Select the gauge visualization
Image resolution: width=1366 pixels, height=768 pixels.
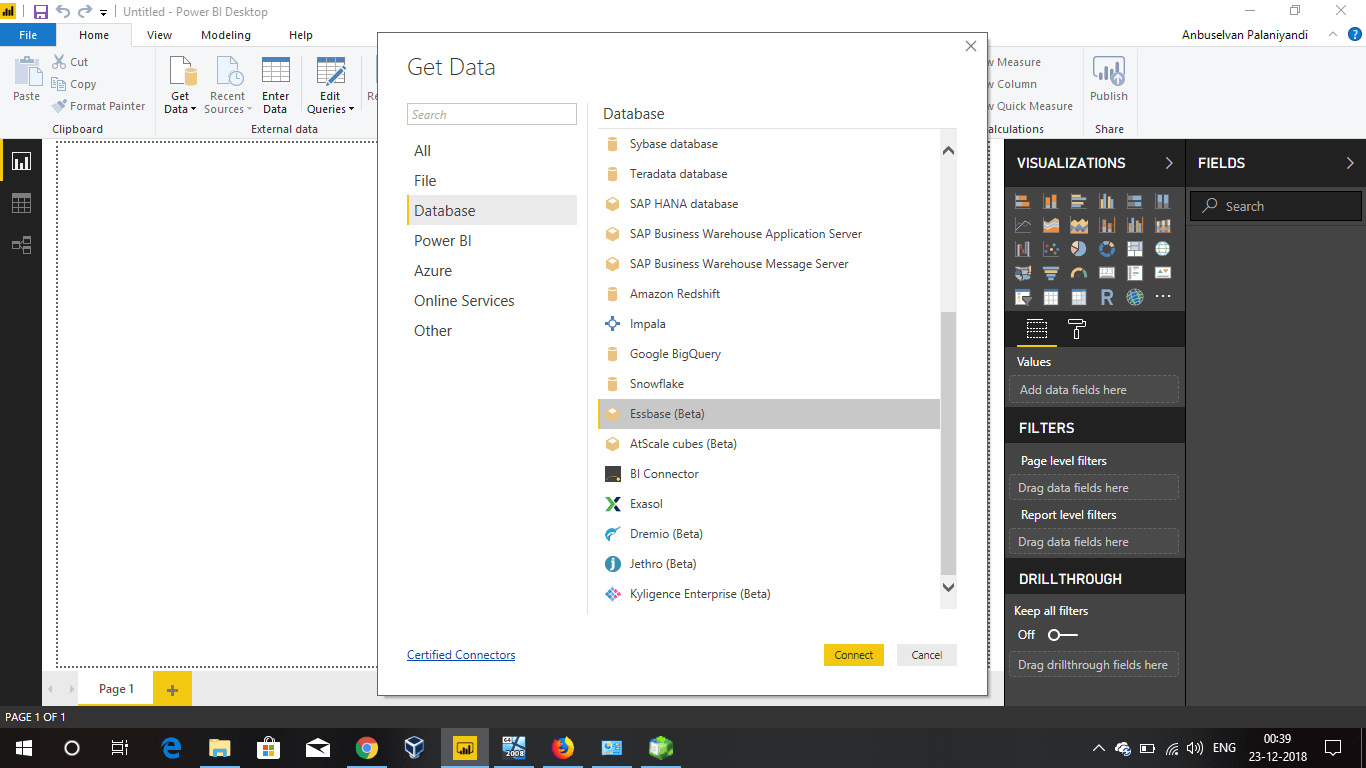(1079, 273)
